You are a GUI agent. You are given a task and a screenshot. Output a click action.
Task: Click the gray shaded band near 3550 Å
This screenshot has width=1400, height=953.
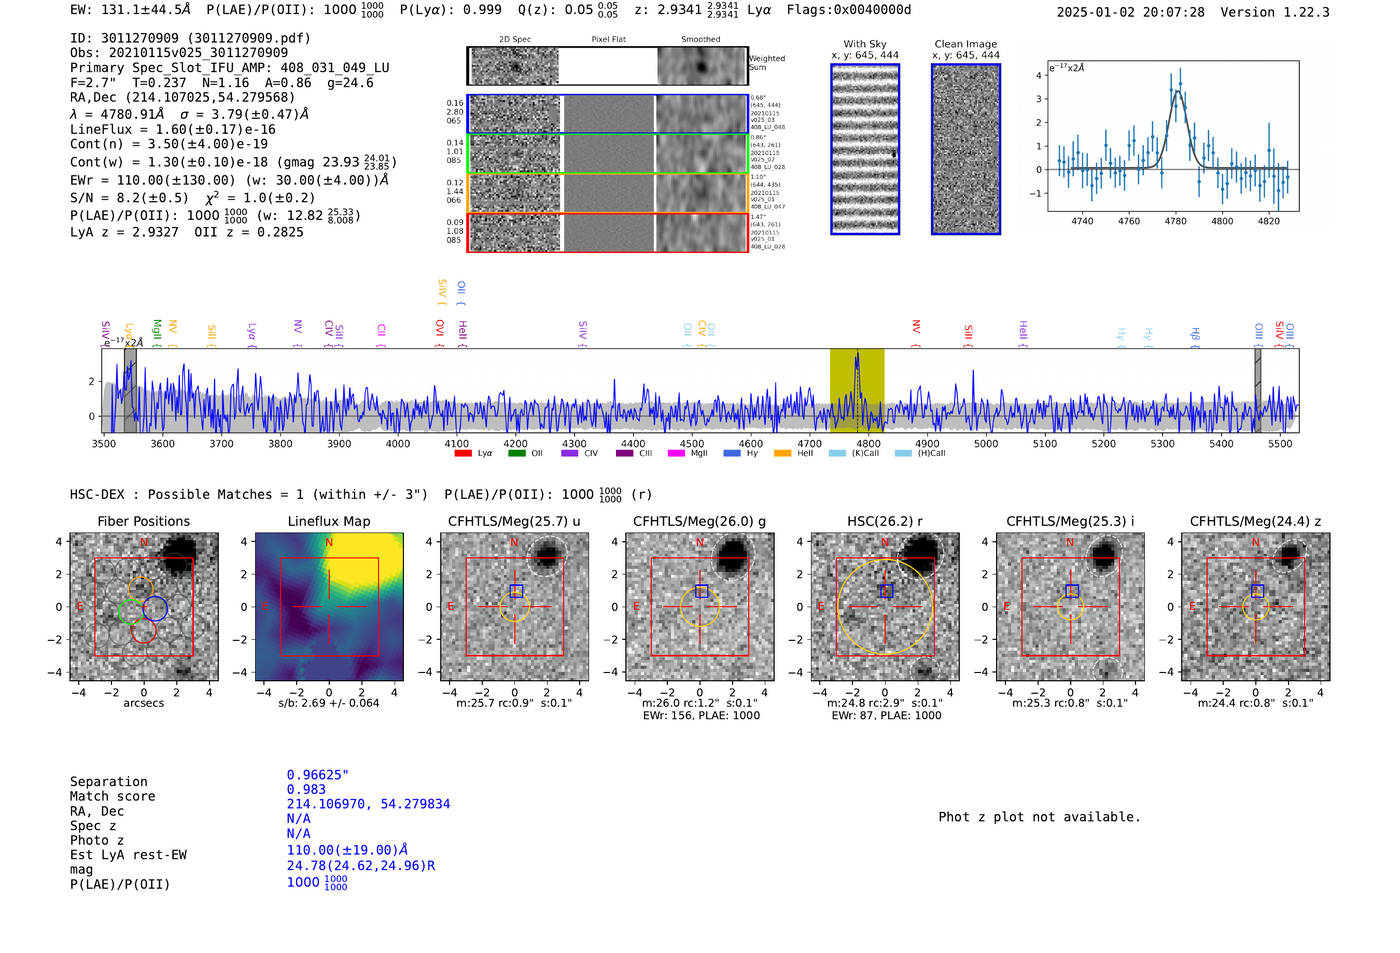click(x=130, y=390)
